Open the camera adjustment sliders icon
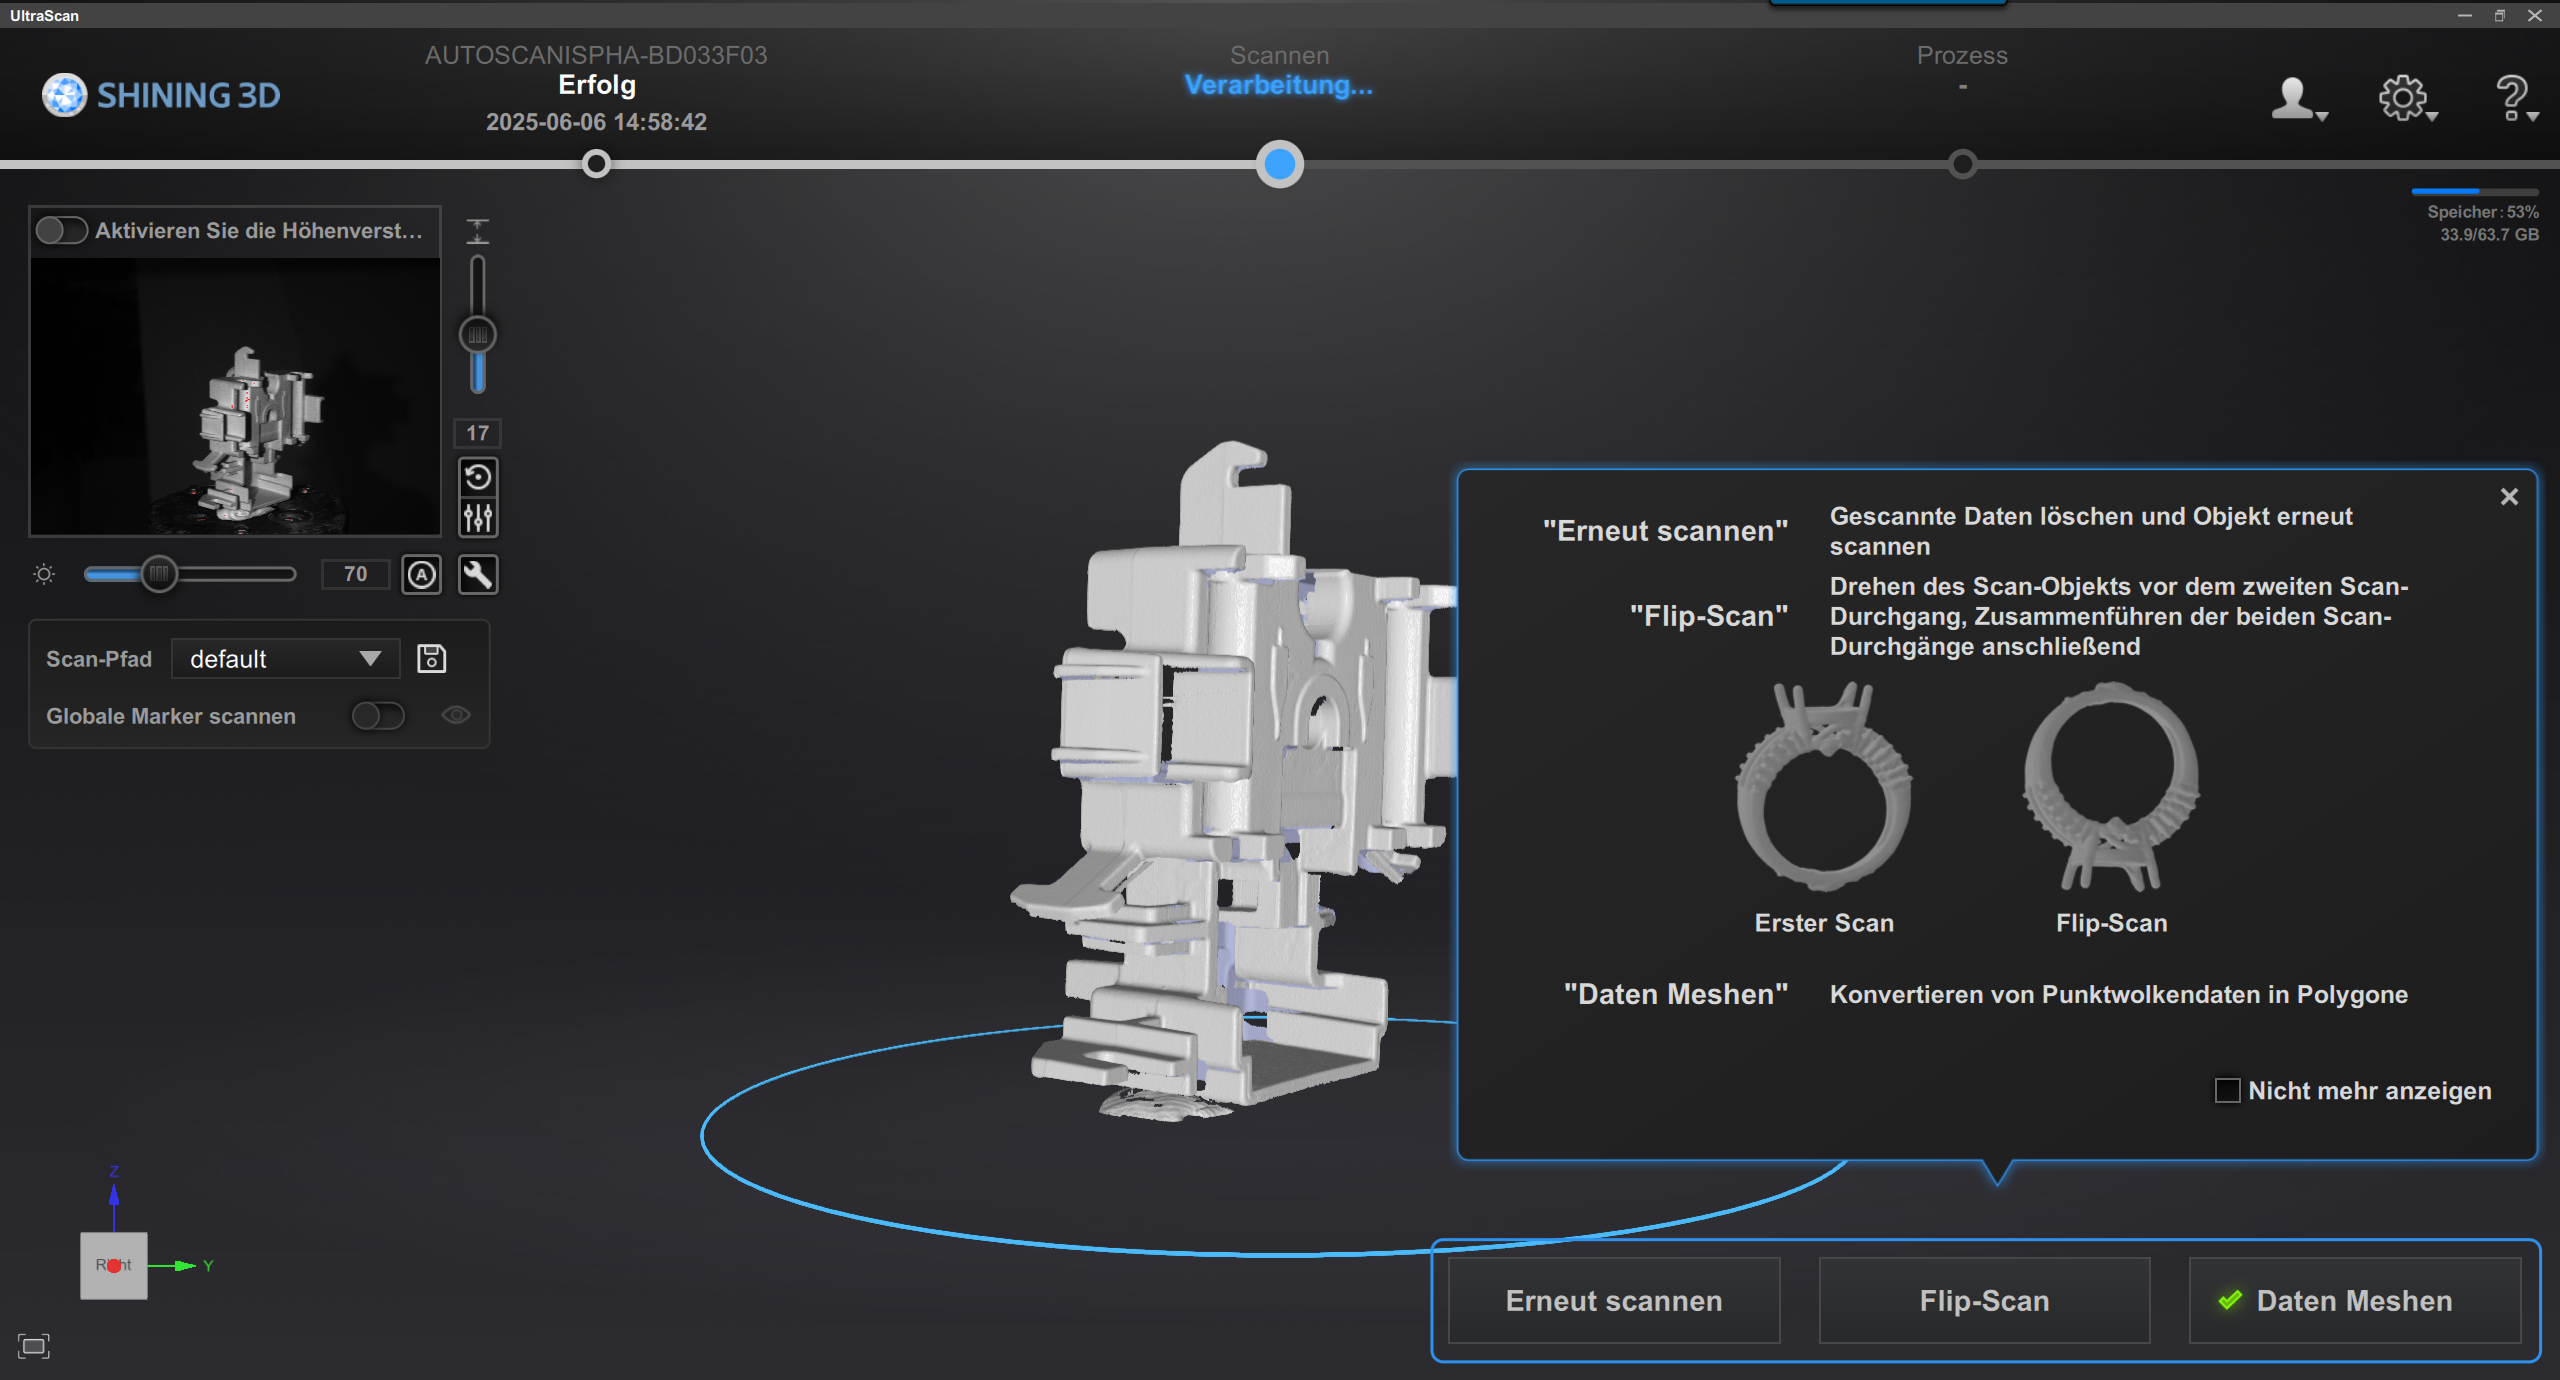The image size is (2560, 1380). point(478,518)
